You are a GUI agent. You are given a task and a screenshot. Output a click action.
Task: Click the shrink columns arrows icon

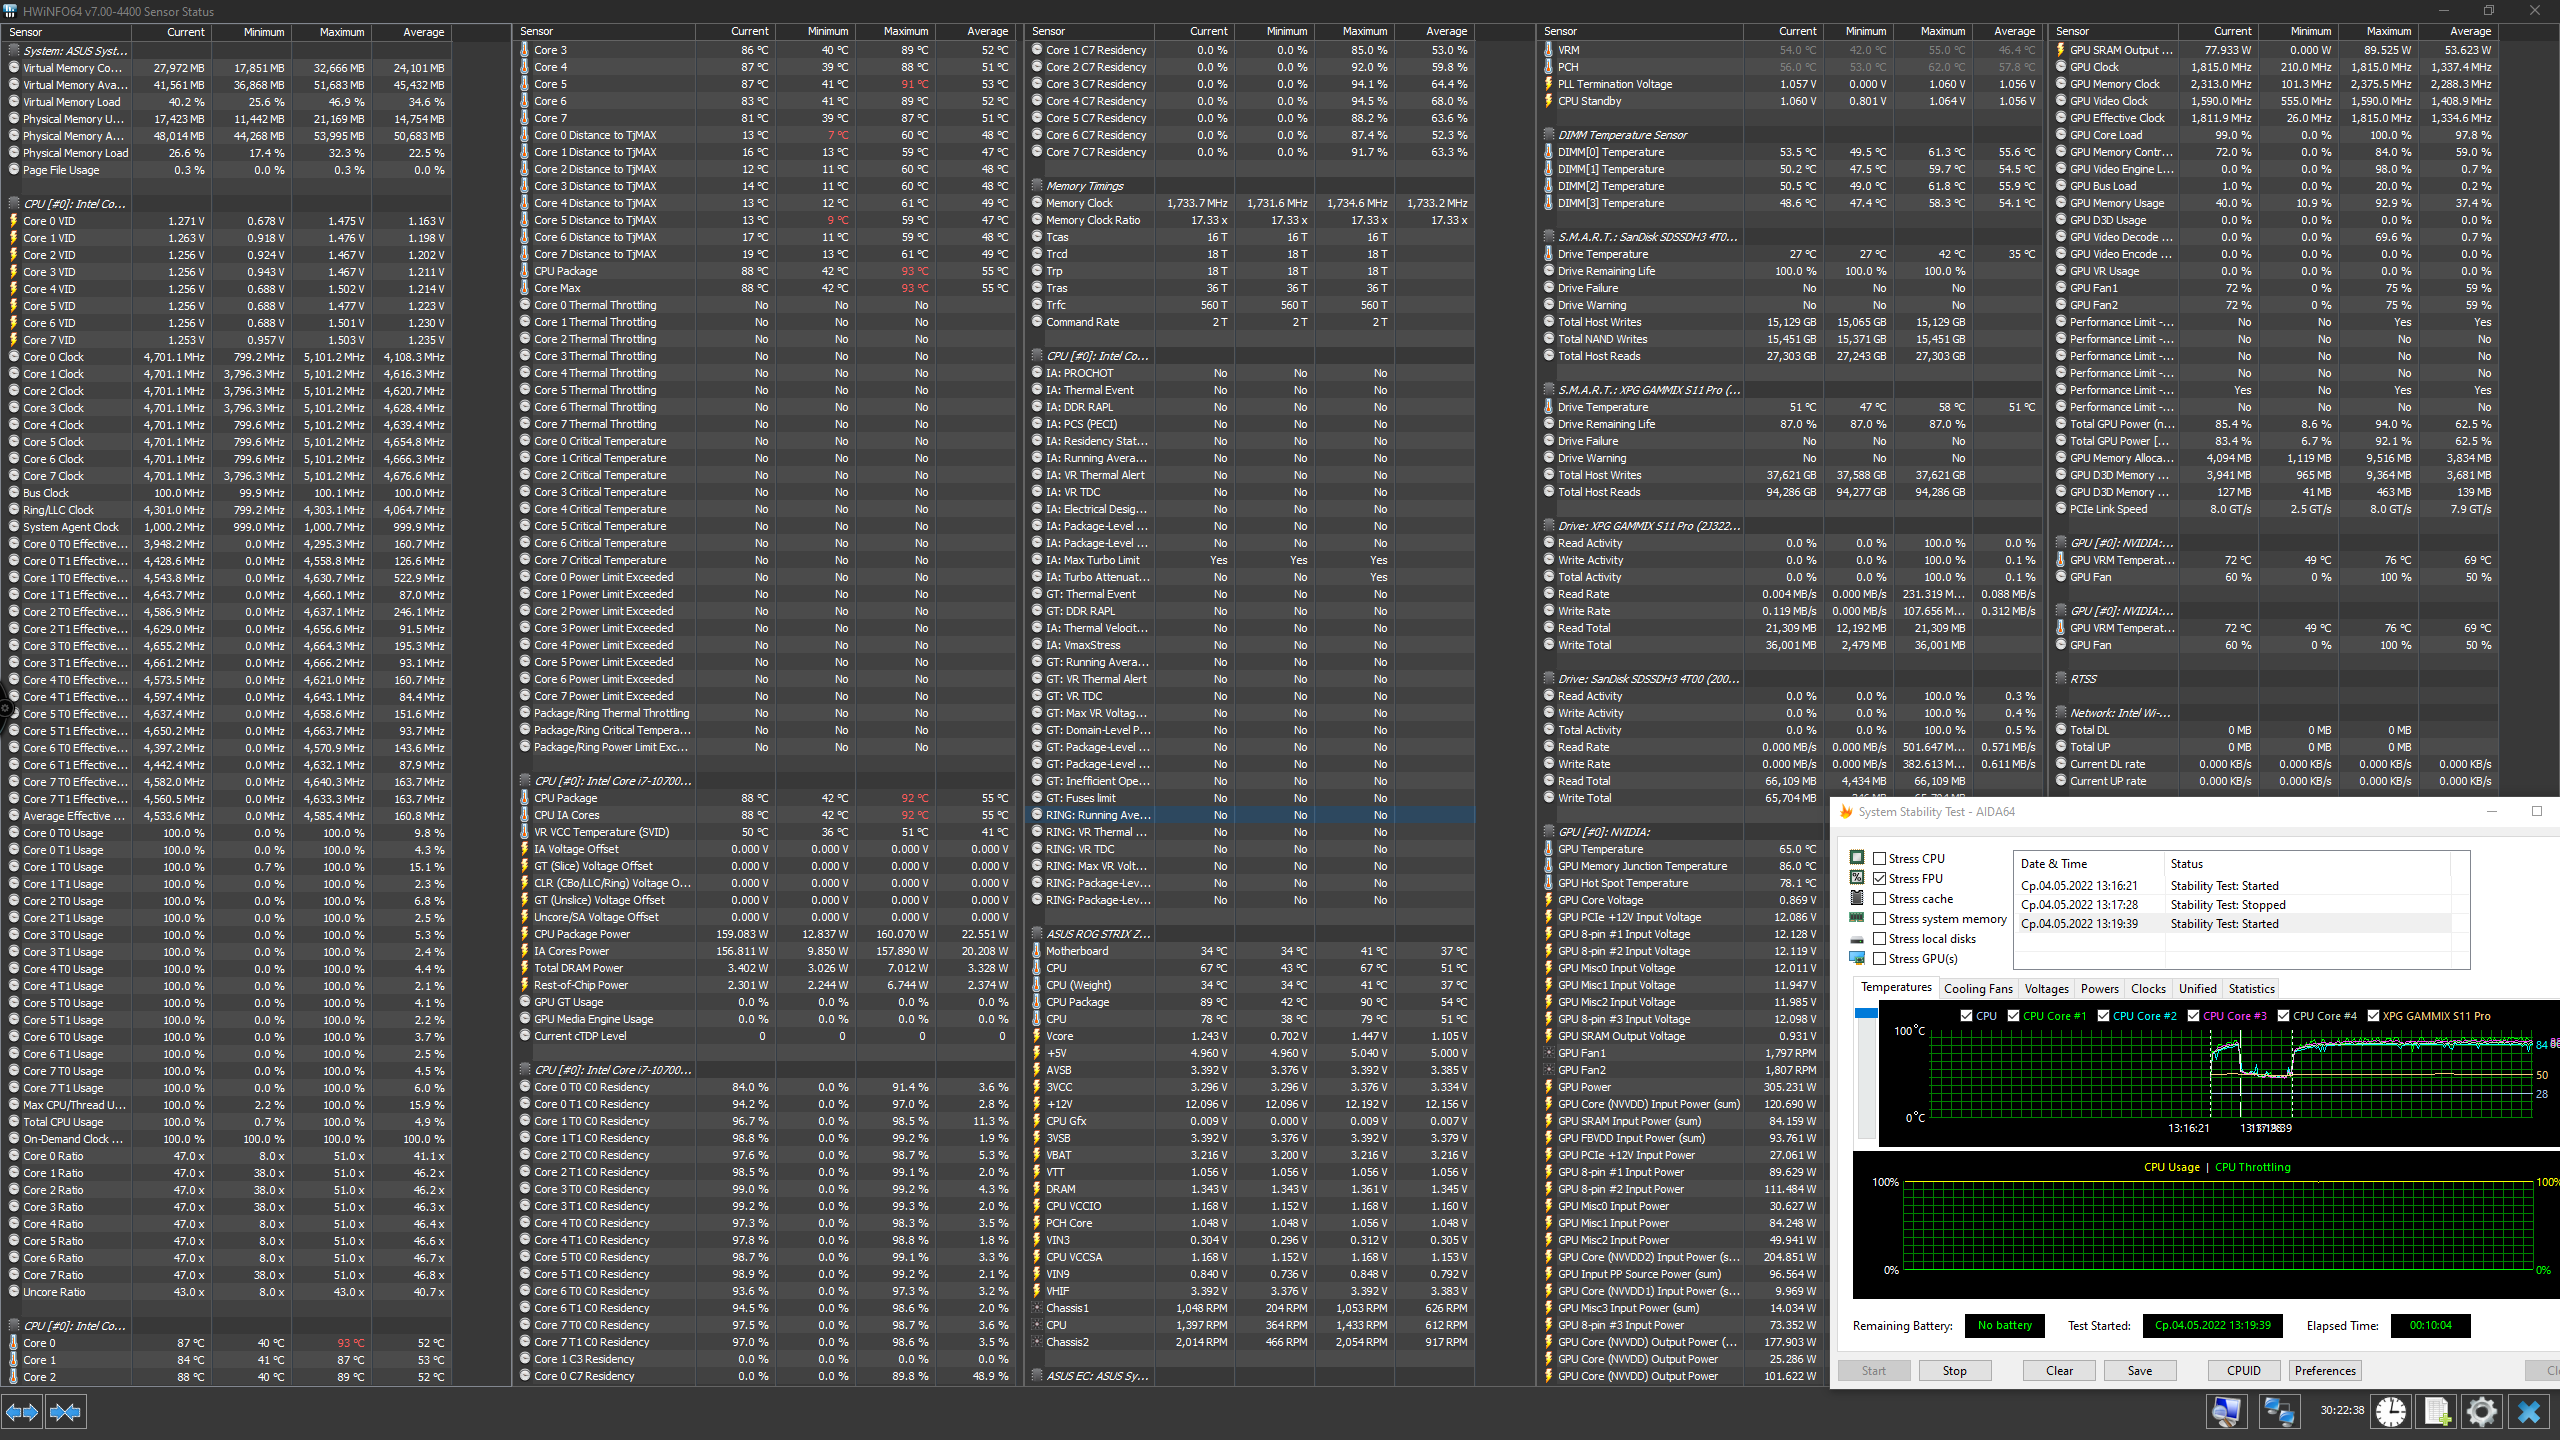66,1412
